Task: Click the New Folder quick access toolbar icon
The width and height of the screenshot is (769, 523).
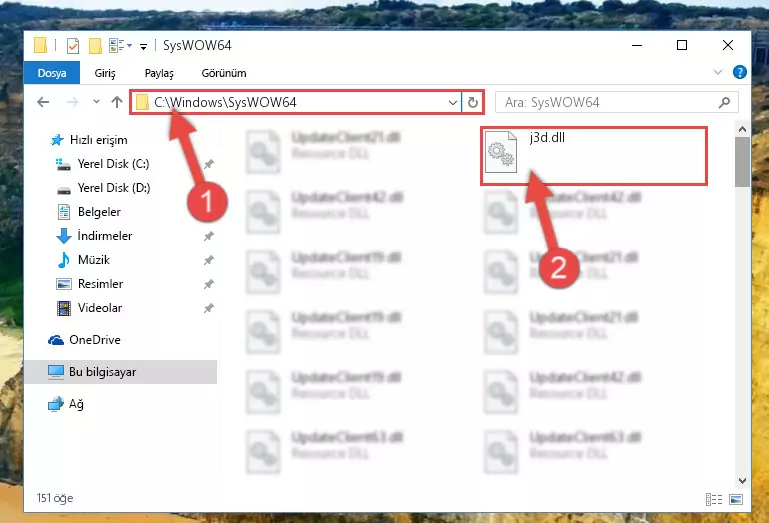Action: click(95, 46)
